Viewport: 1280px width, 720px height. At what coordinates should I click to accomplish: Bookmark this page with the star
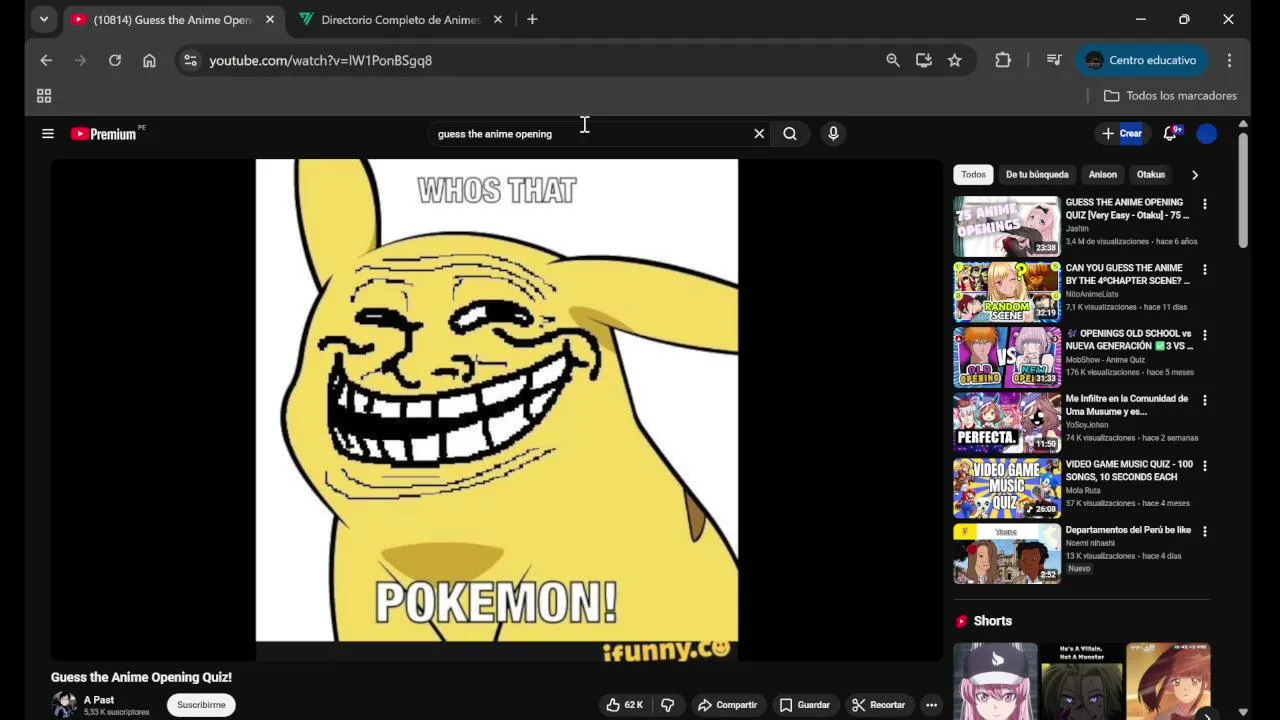coord(955,60)
